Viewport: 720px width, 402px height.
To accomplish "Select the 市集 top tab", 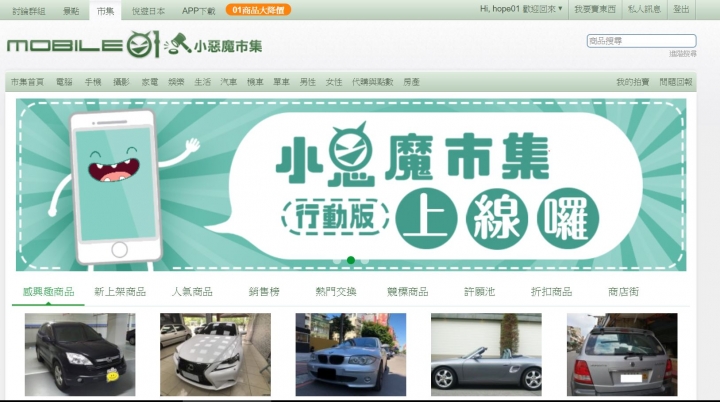I will (x=105, y=11).
